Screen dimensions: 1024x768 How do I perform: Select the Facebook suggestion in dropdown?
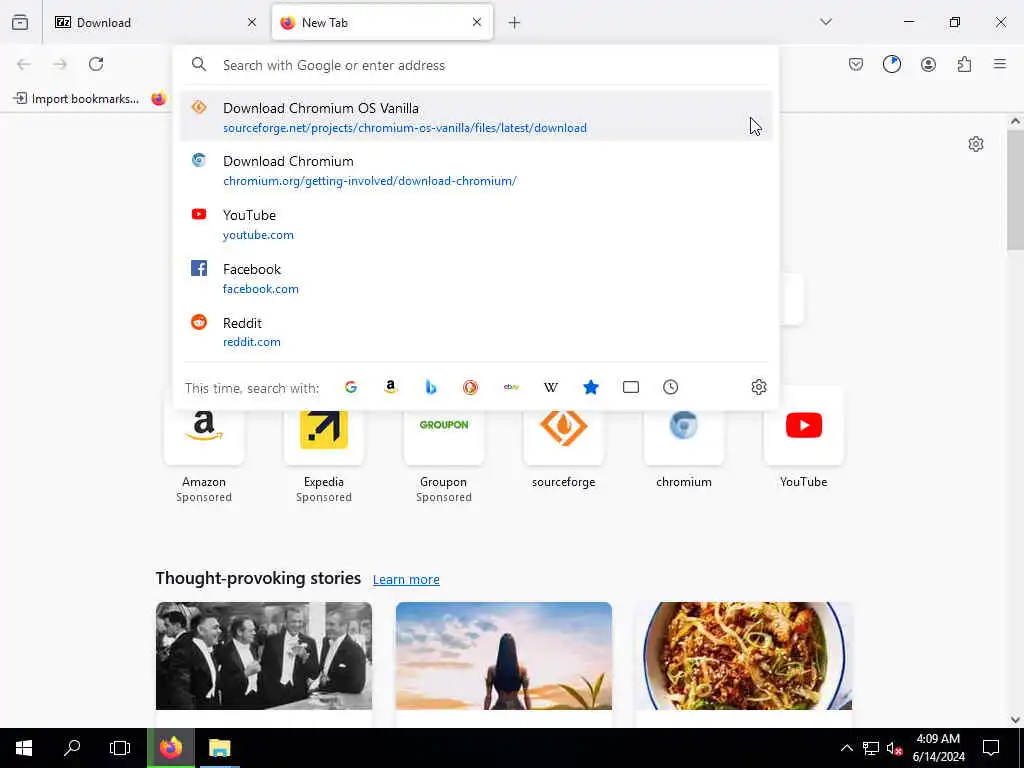coord(475,278)
